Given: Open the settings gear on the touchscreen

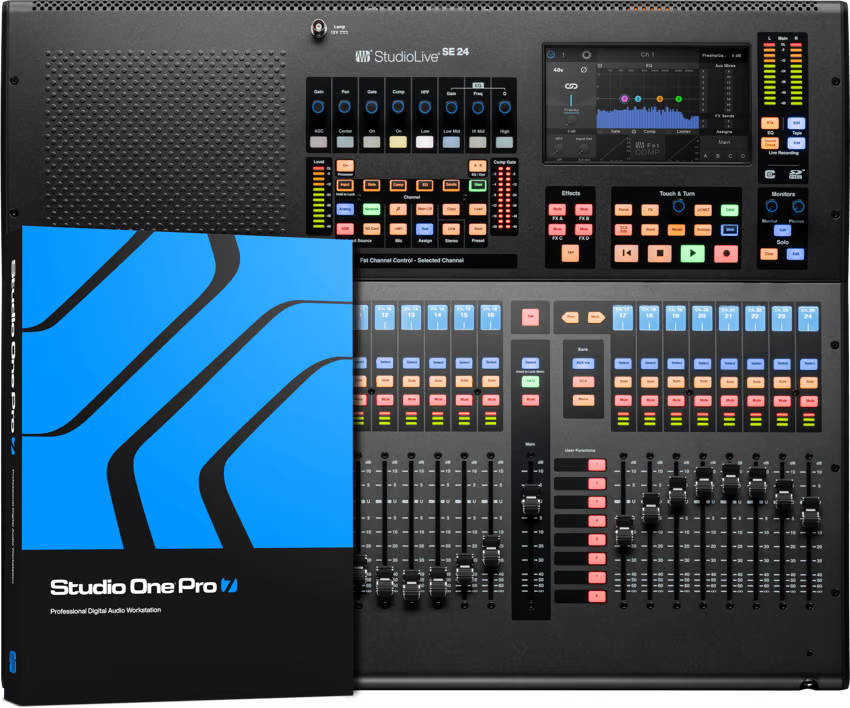Looking at the screenshot, I should click(x=587, y=55).
